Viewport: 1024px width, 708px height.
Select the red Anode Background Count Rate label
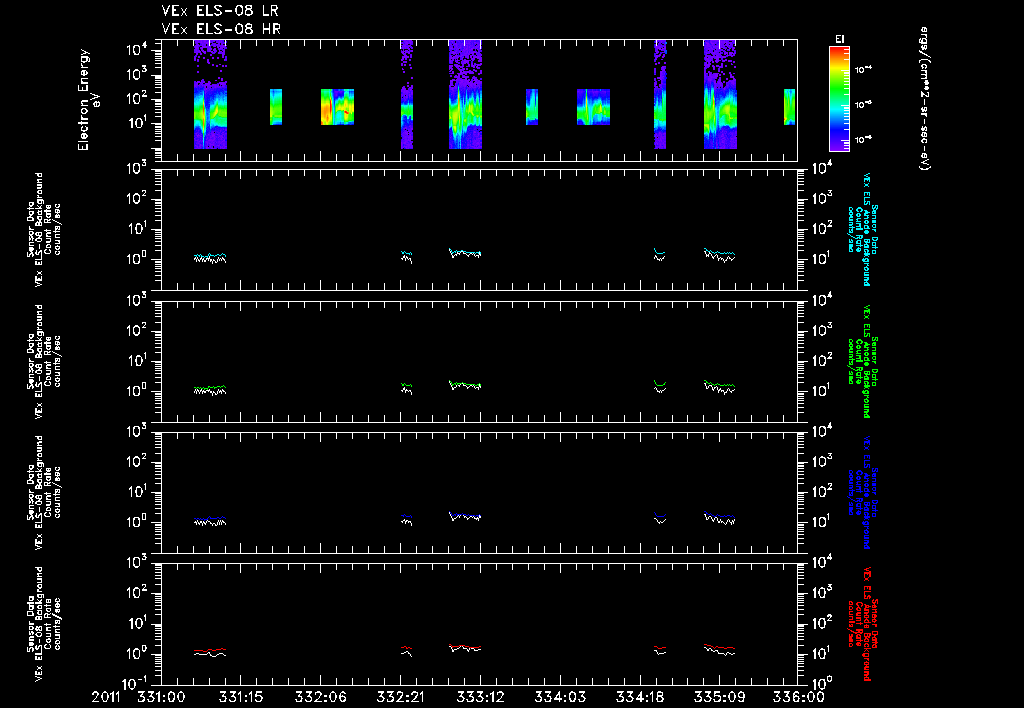(863, 624)
